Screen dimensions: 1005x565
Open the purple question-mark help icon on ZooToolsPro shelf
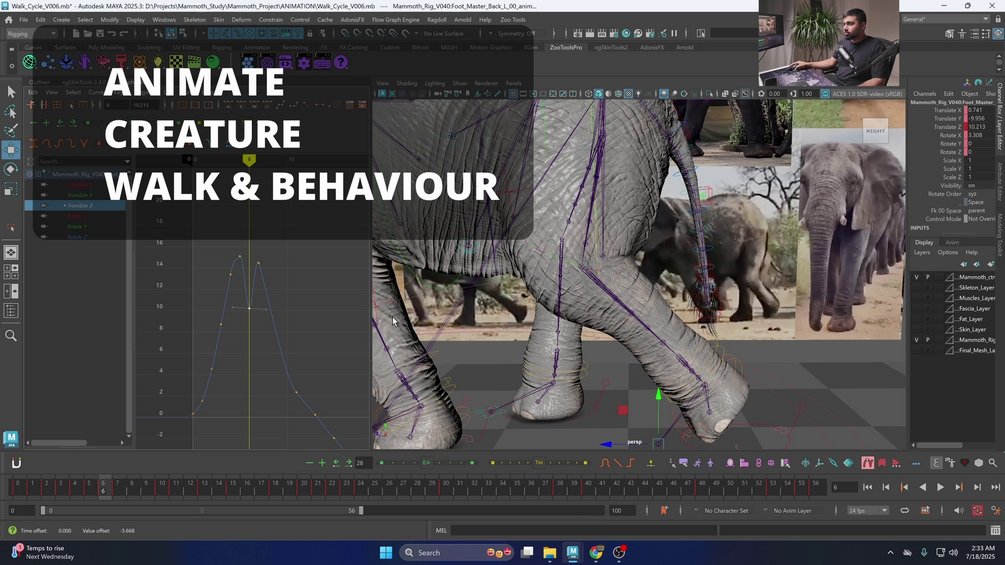coord(341,62)
